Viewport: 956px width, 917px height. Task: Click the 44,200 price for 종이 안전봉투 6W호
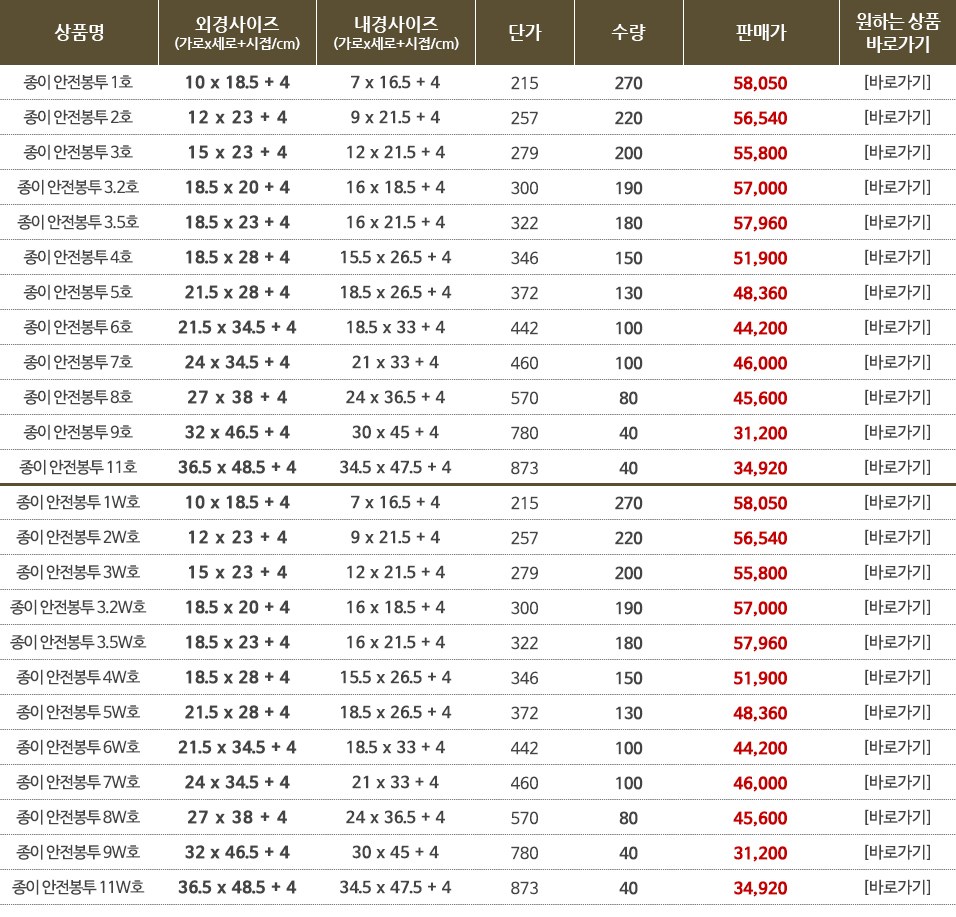(x=760, y=748)
